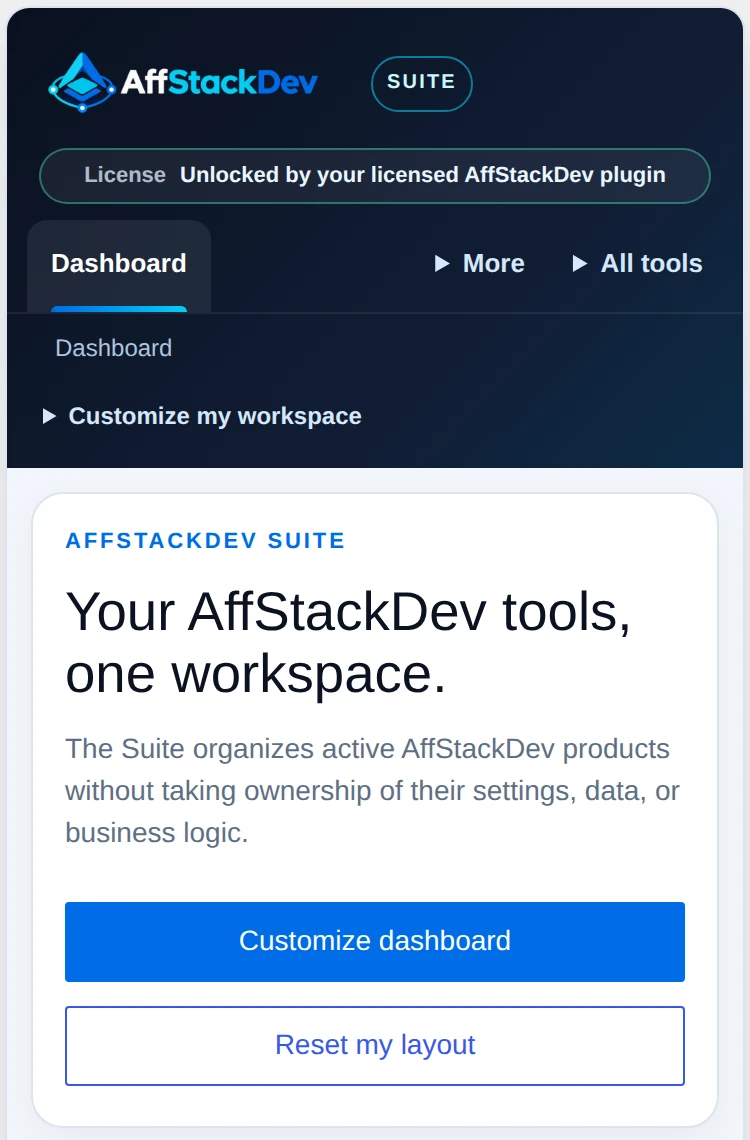Click the license status pill
The width and height of the screenshot is (750, 1140).
pos(375,176)
